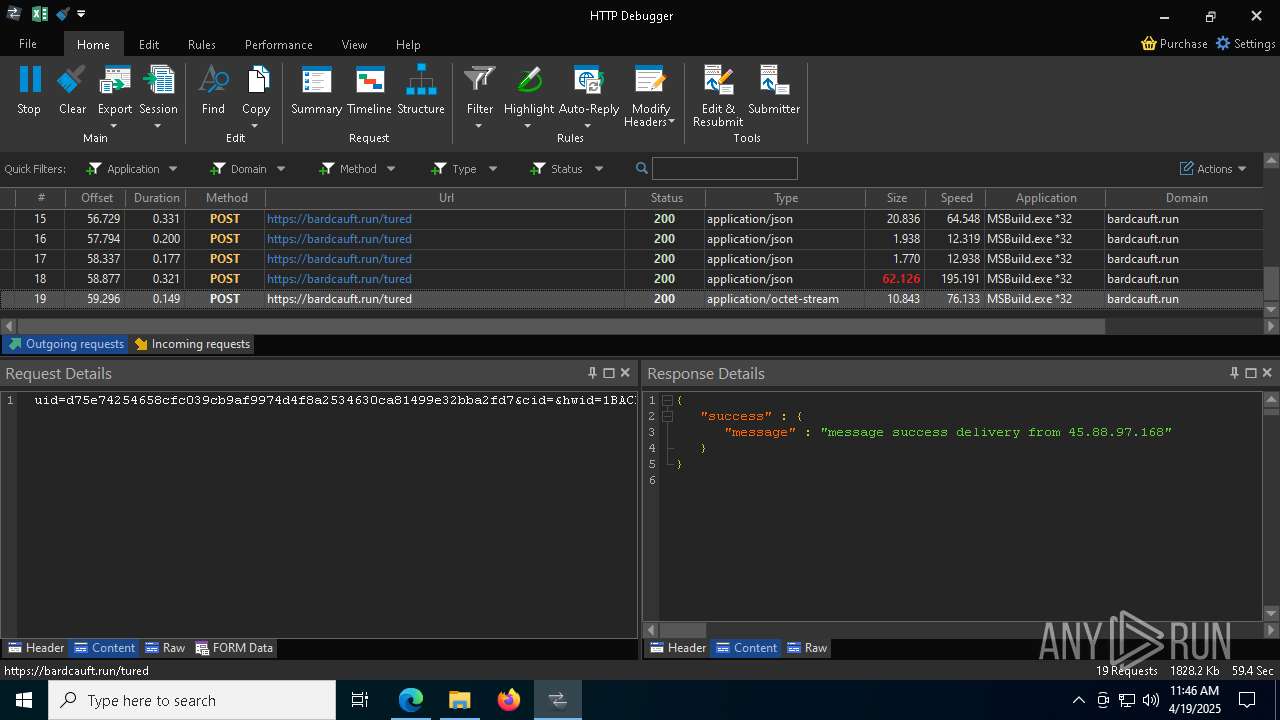The height and width of the screenshot is (720, 1280).
Task: Select request row 18 with size 62.126
Action: click(632, 279)
